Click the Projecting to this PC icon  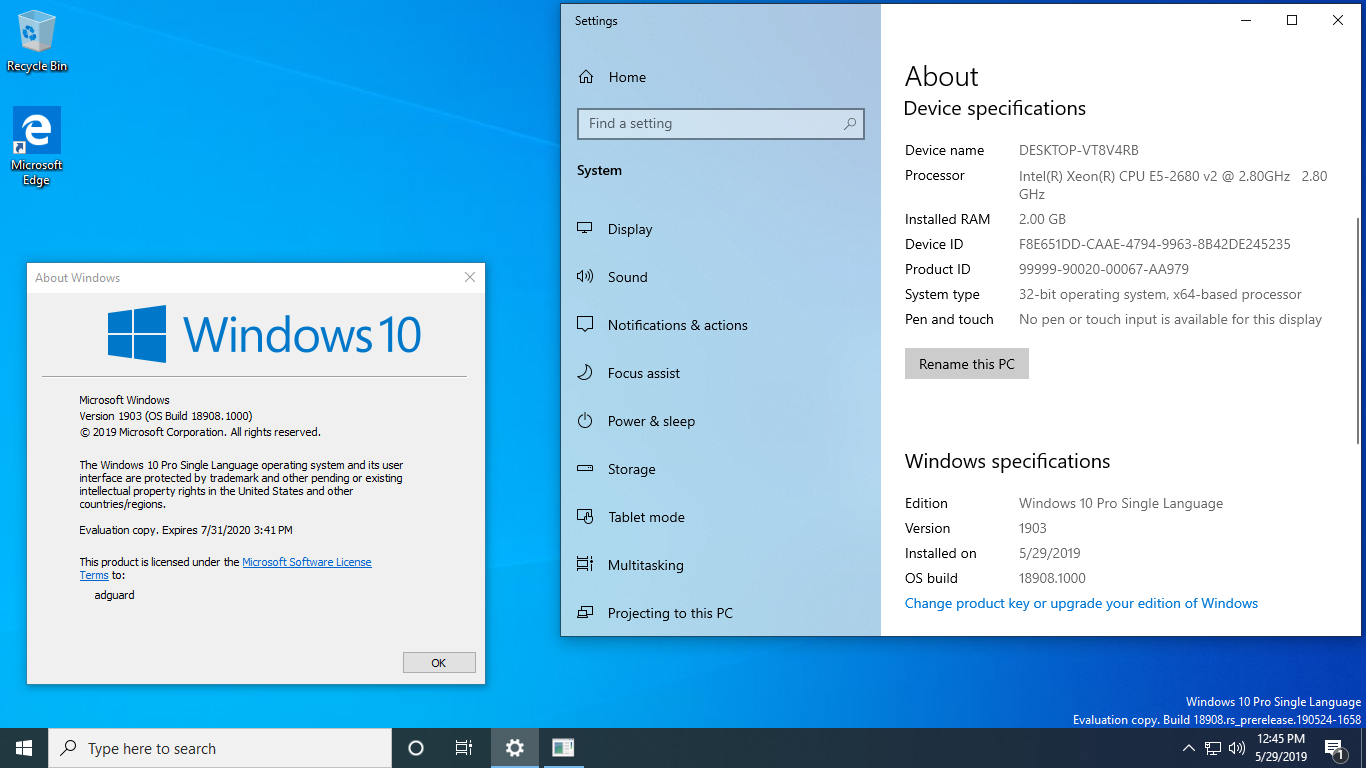click(x=585, y=613)
